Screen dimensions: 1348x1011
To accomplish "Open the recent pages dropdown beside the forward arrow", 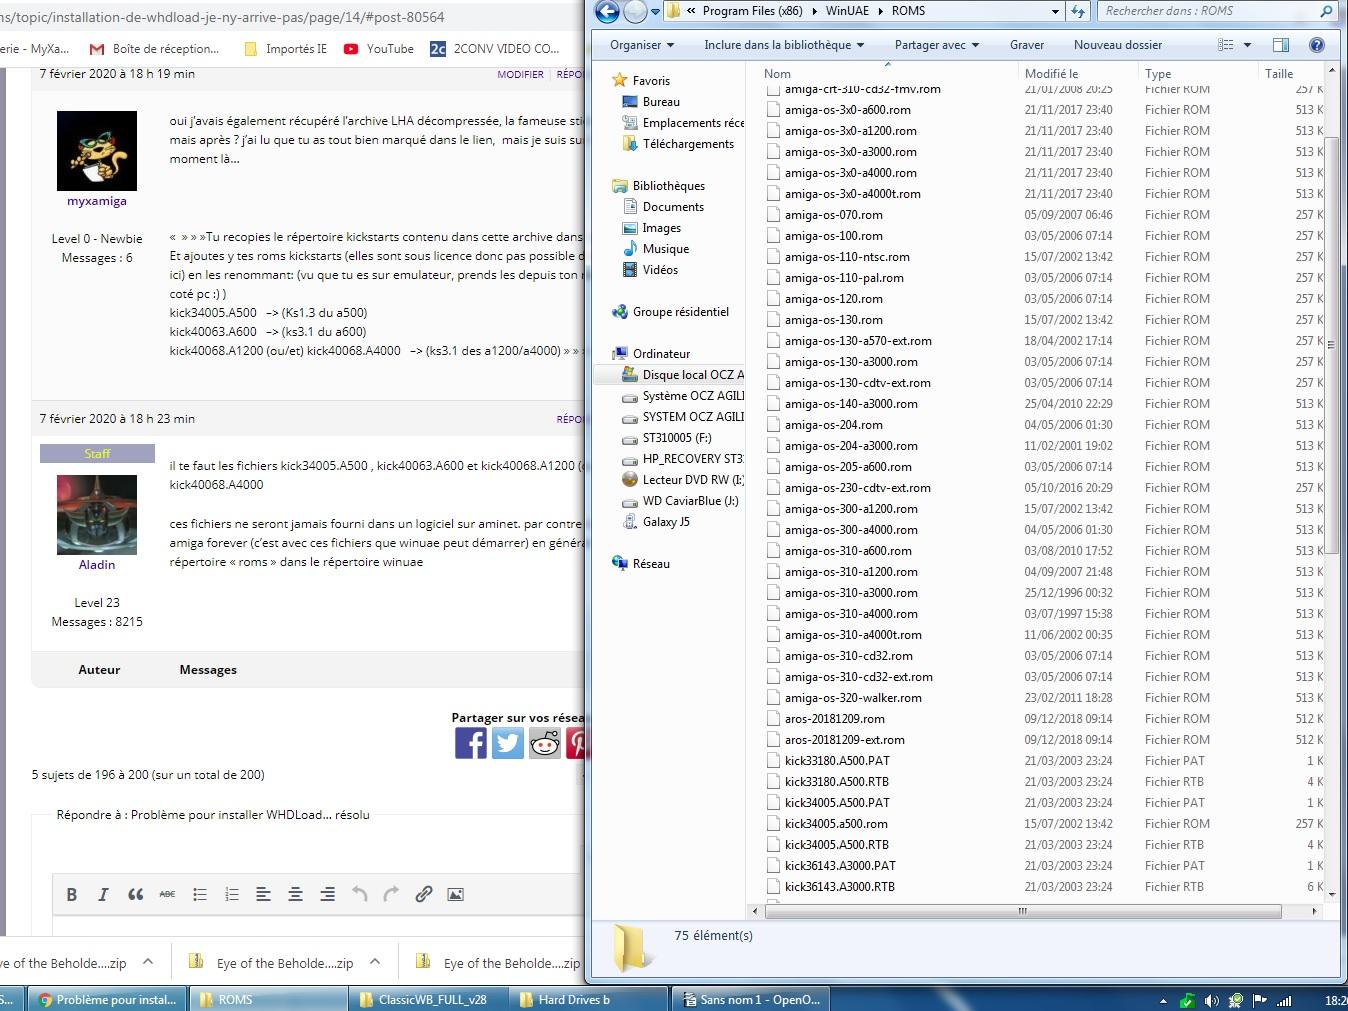I will tap(656, 11).
